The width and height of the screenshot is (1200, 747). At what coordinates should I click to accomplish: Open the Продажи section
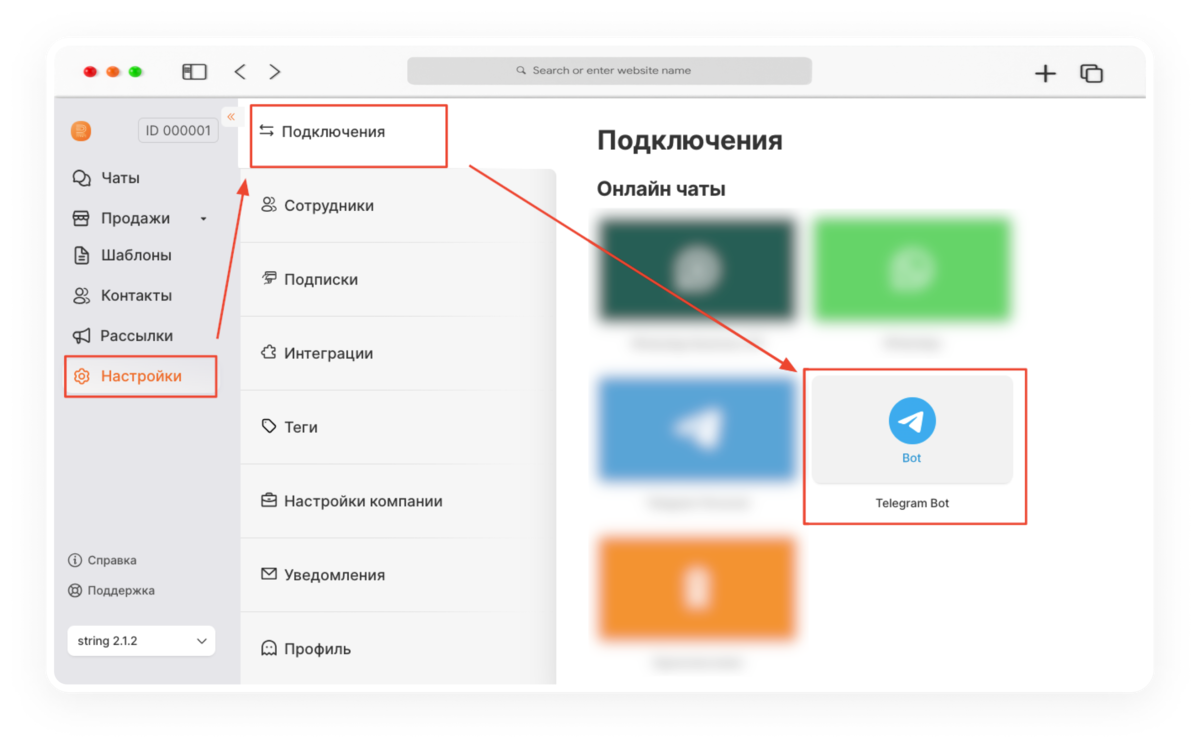coord(135,218)
